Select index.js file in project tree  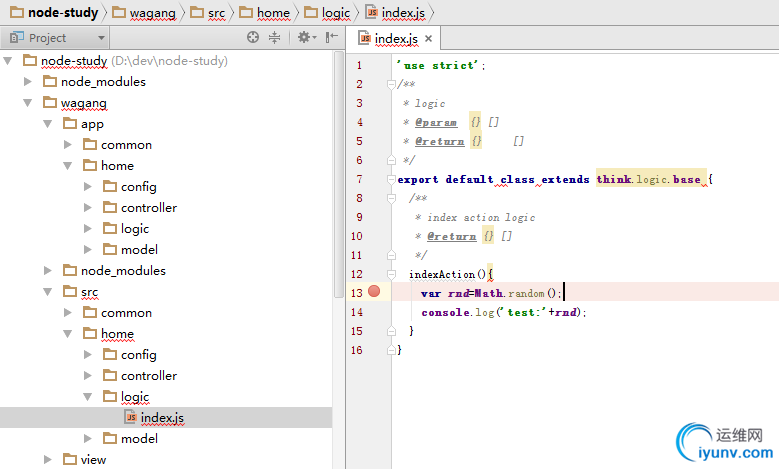pyautogui.click(x=162, y=418)
